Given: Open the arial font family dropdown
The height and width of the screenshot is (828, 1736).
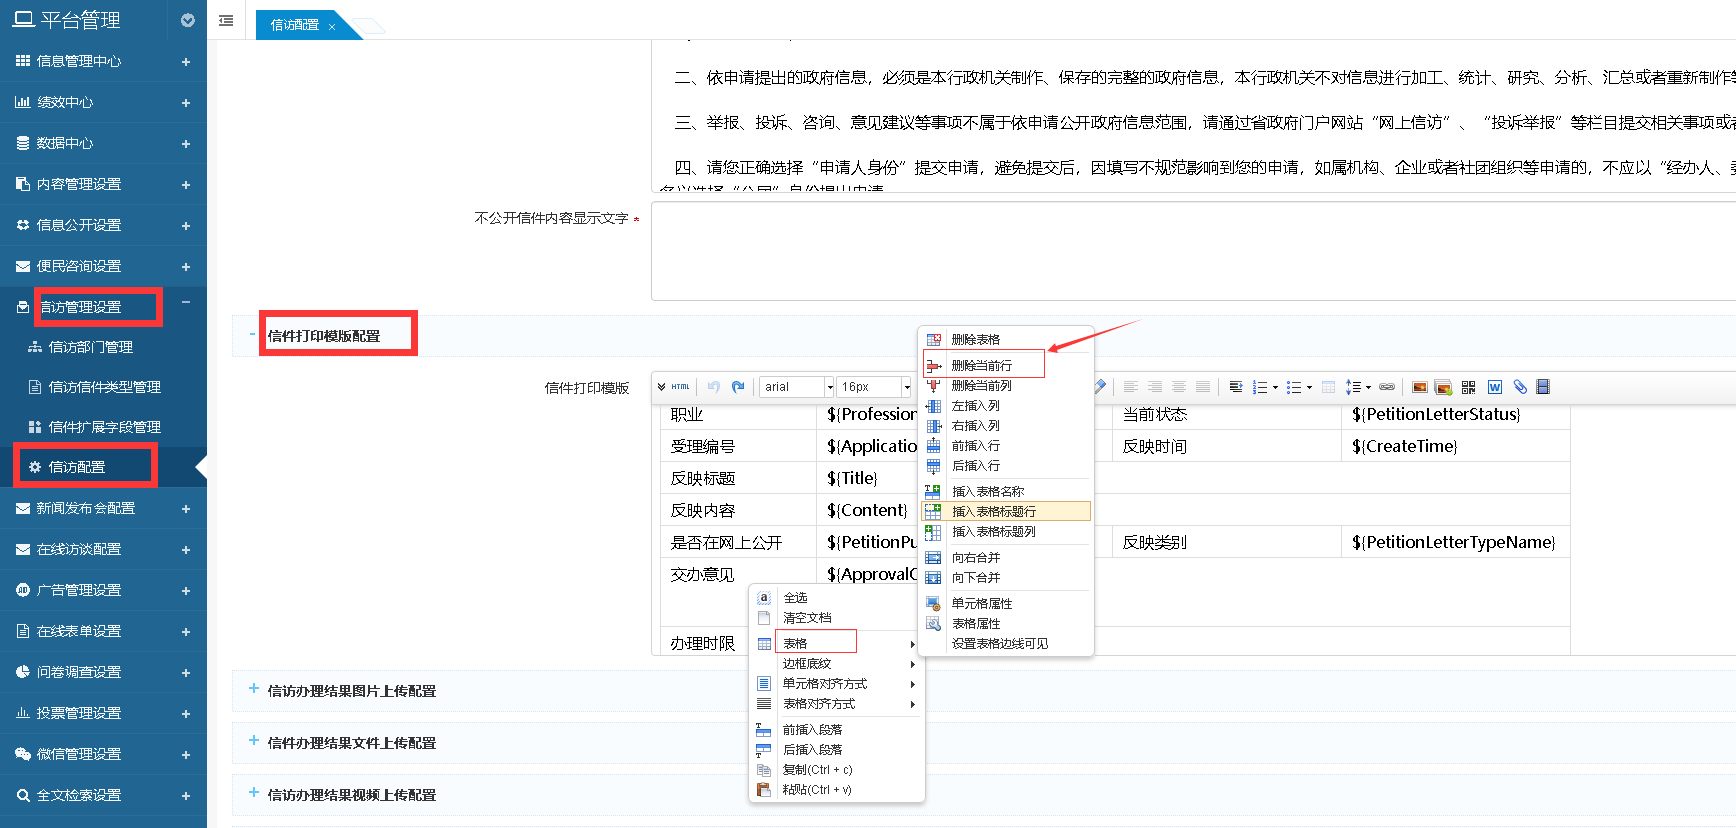Looking at the screenshot, I should (x=797, y=387).
